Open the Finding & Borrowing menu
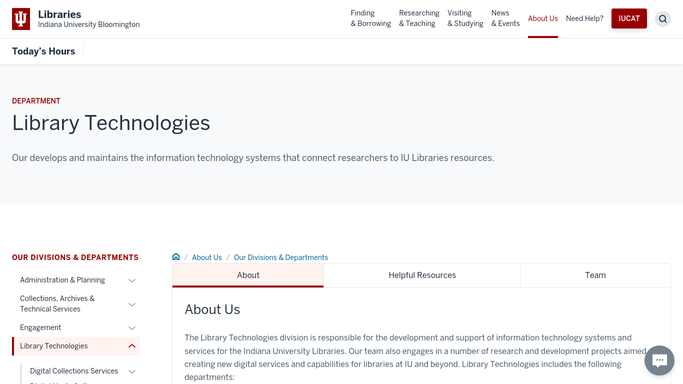Viewport: 683px width, 384px height. tap(371, 18)
